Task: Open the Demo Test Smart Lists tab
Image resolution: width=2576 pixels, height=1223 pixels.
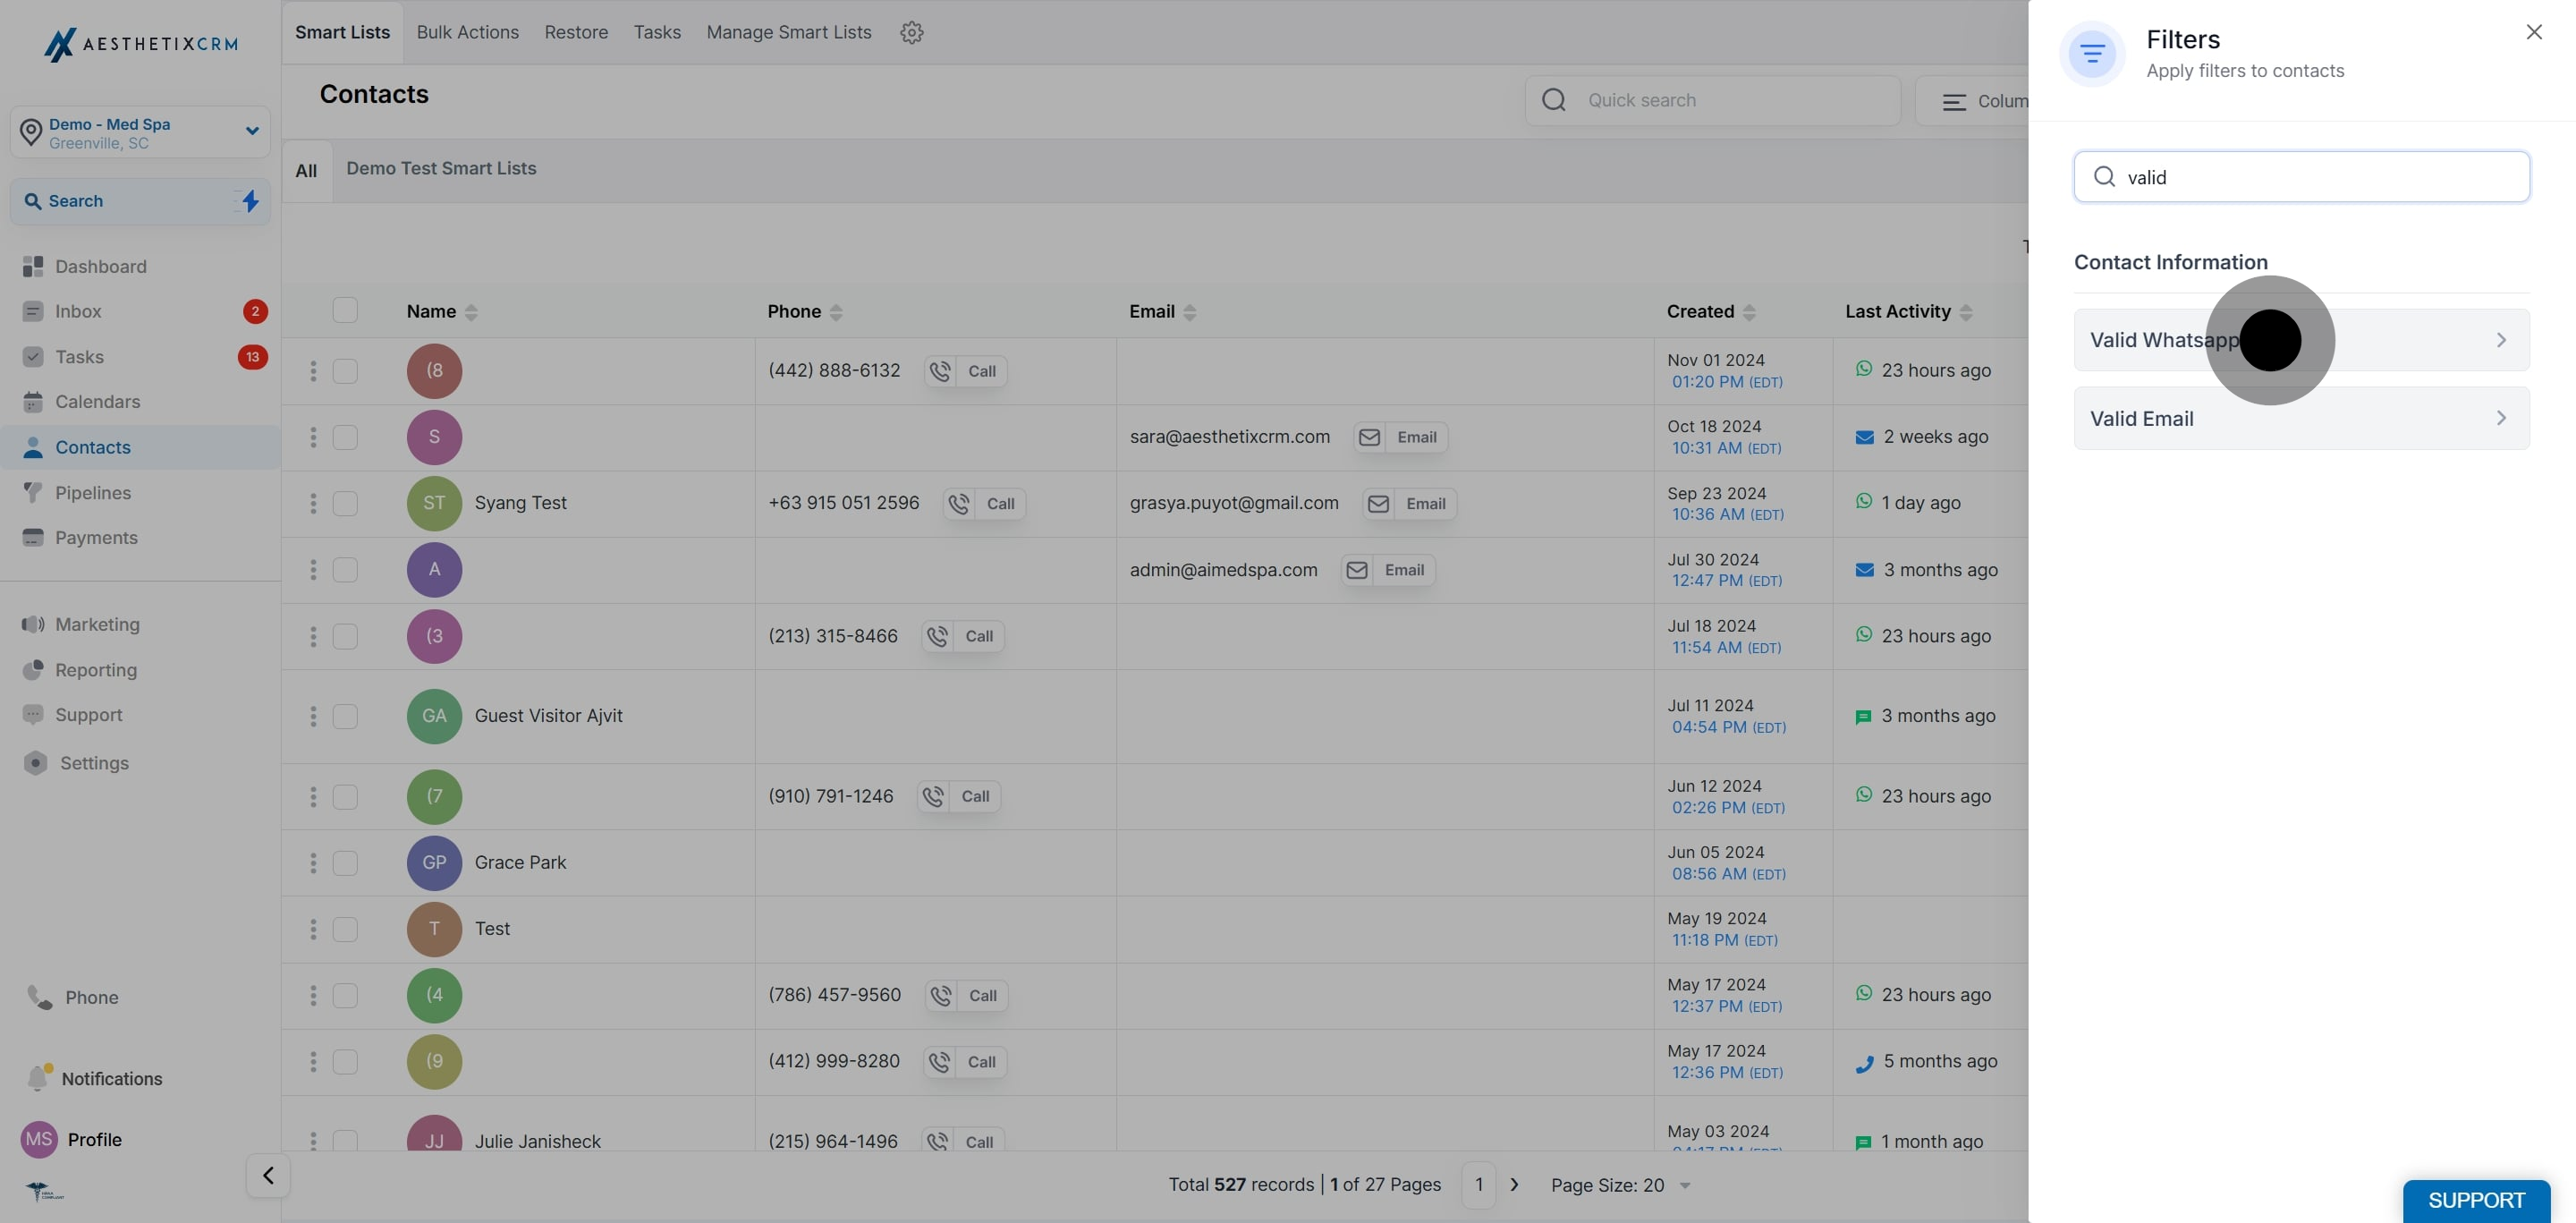Action: tap(441, 168)
